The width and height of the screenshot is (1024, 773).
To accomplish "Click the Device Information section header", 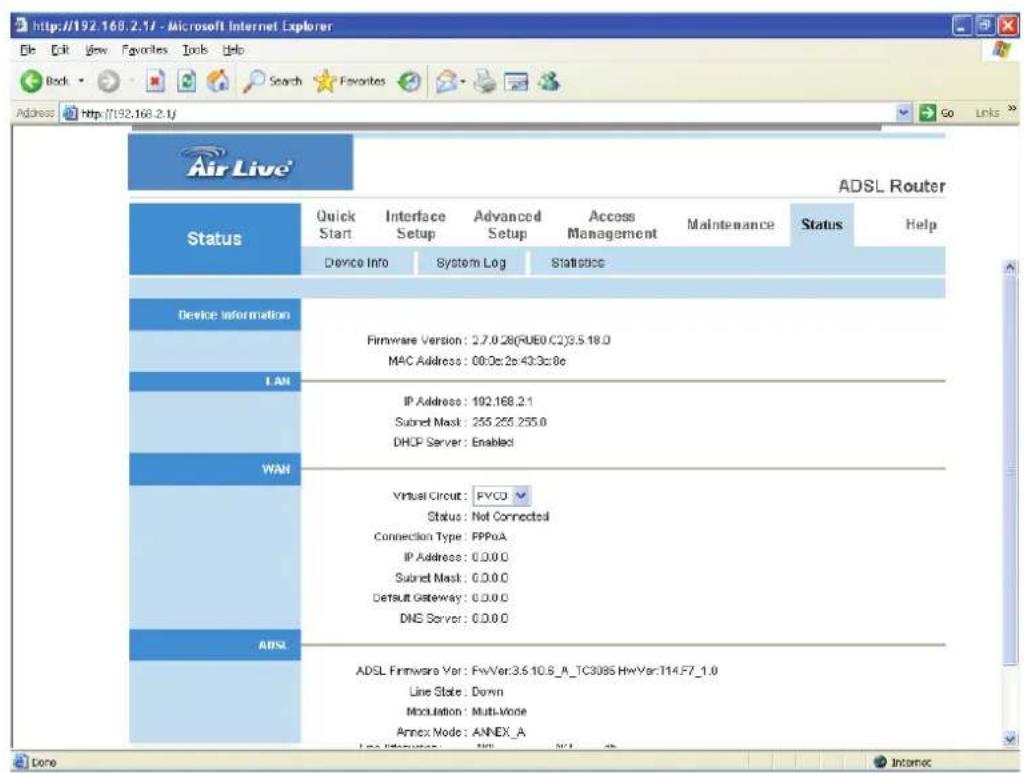I will [215, 315].
